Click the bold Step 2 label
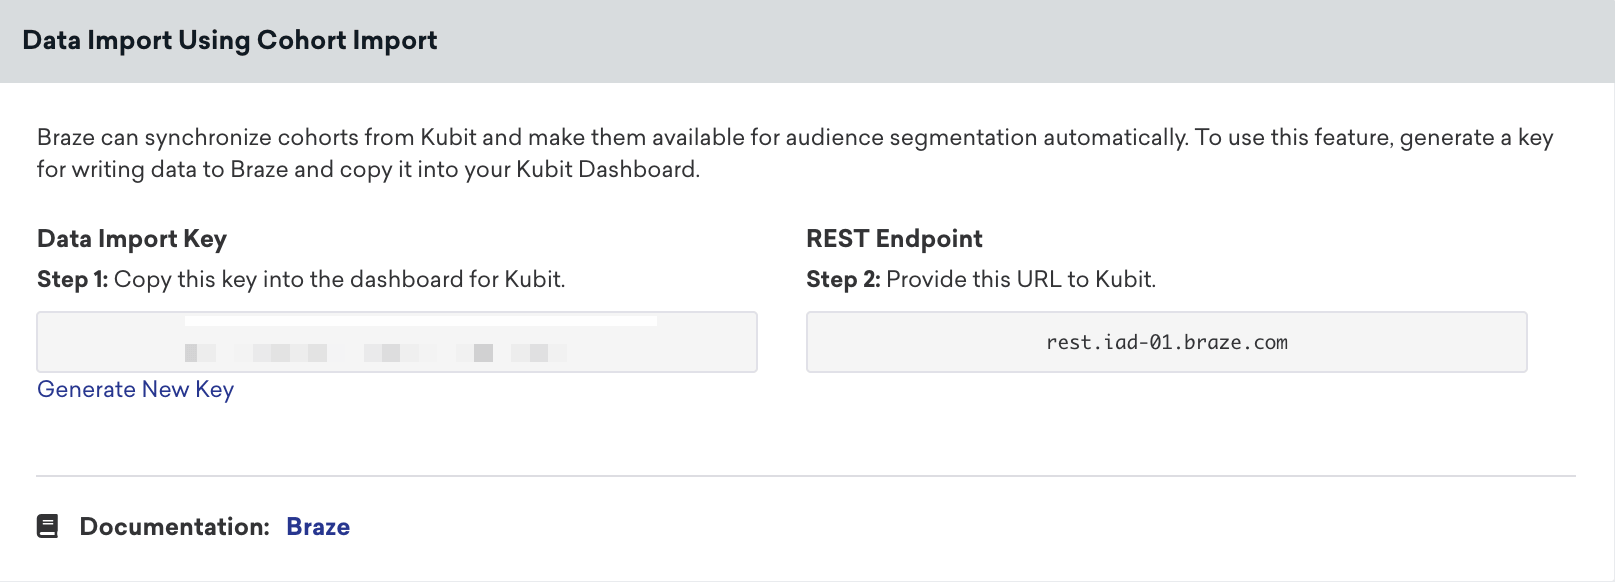 [842, 280]
